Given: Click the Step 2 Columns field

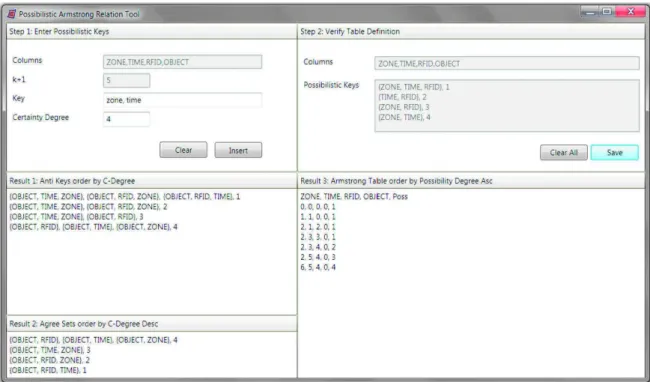Looking at the screenshot, I should tap(507, 64).
